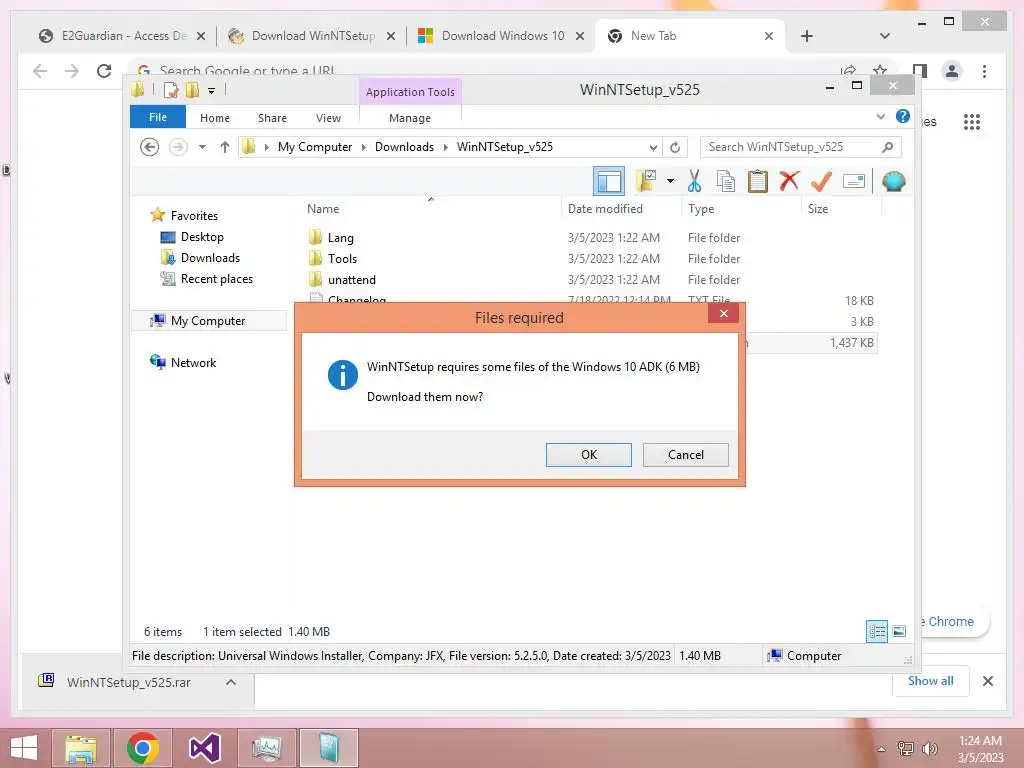Select the unattend folder
Image resolution: width=1024 pixels, height=768 pixels.
(x=351, y=280)
